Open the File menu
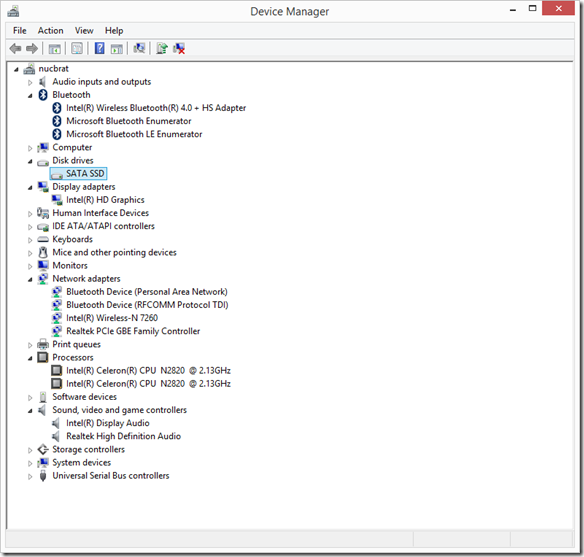The height and width of the screenshot is (557, 584). click(20, 31)
